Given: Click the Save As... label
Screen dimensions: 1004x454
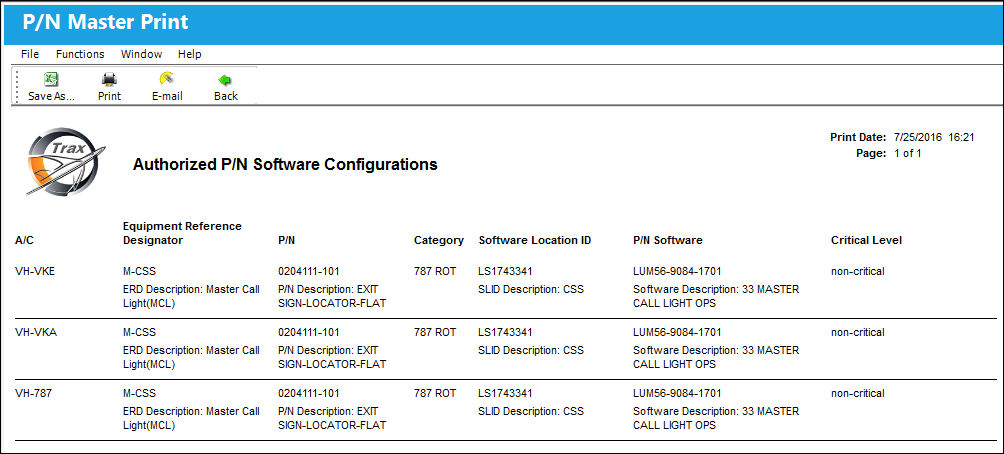Looking at the screenshot, I should [x=51, y=96].
